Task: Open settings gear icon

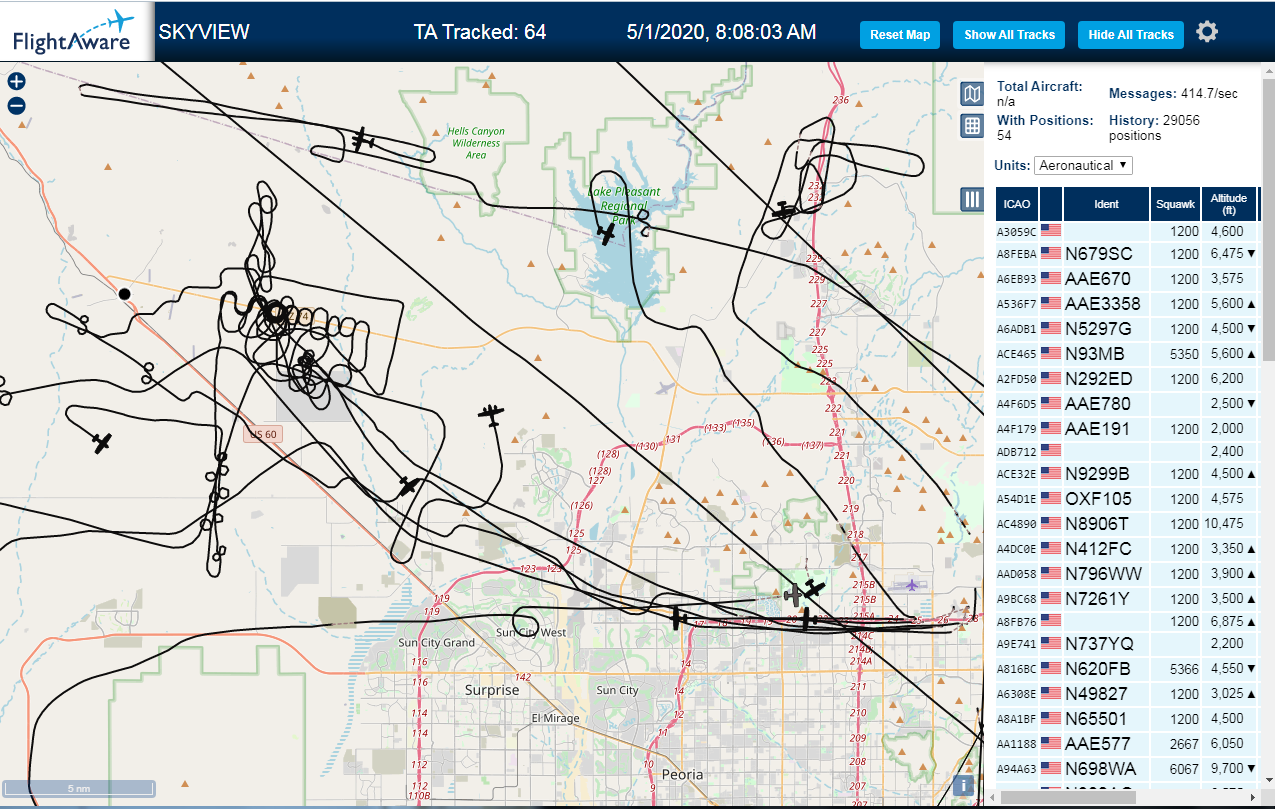Action: tap(1207, 32)
